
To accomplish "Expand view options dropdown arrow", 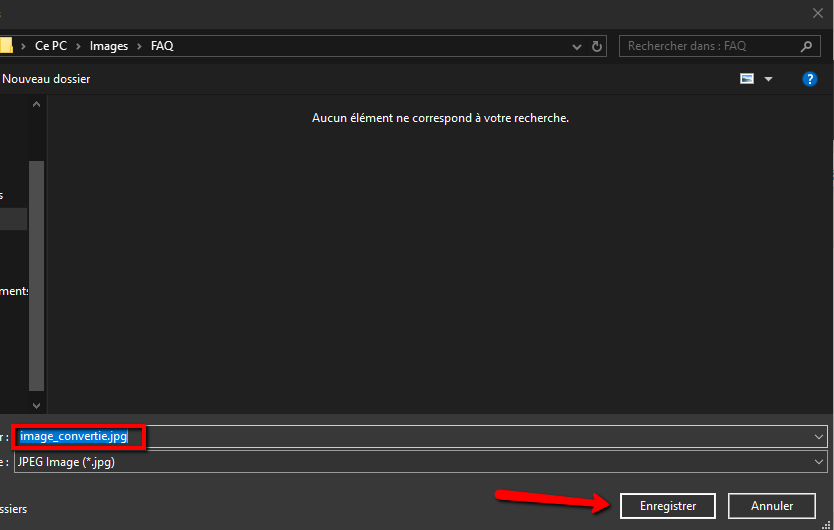I will coord(768,79).
